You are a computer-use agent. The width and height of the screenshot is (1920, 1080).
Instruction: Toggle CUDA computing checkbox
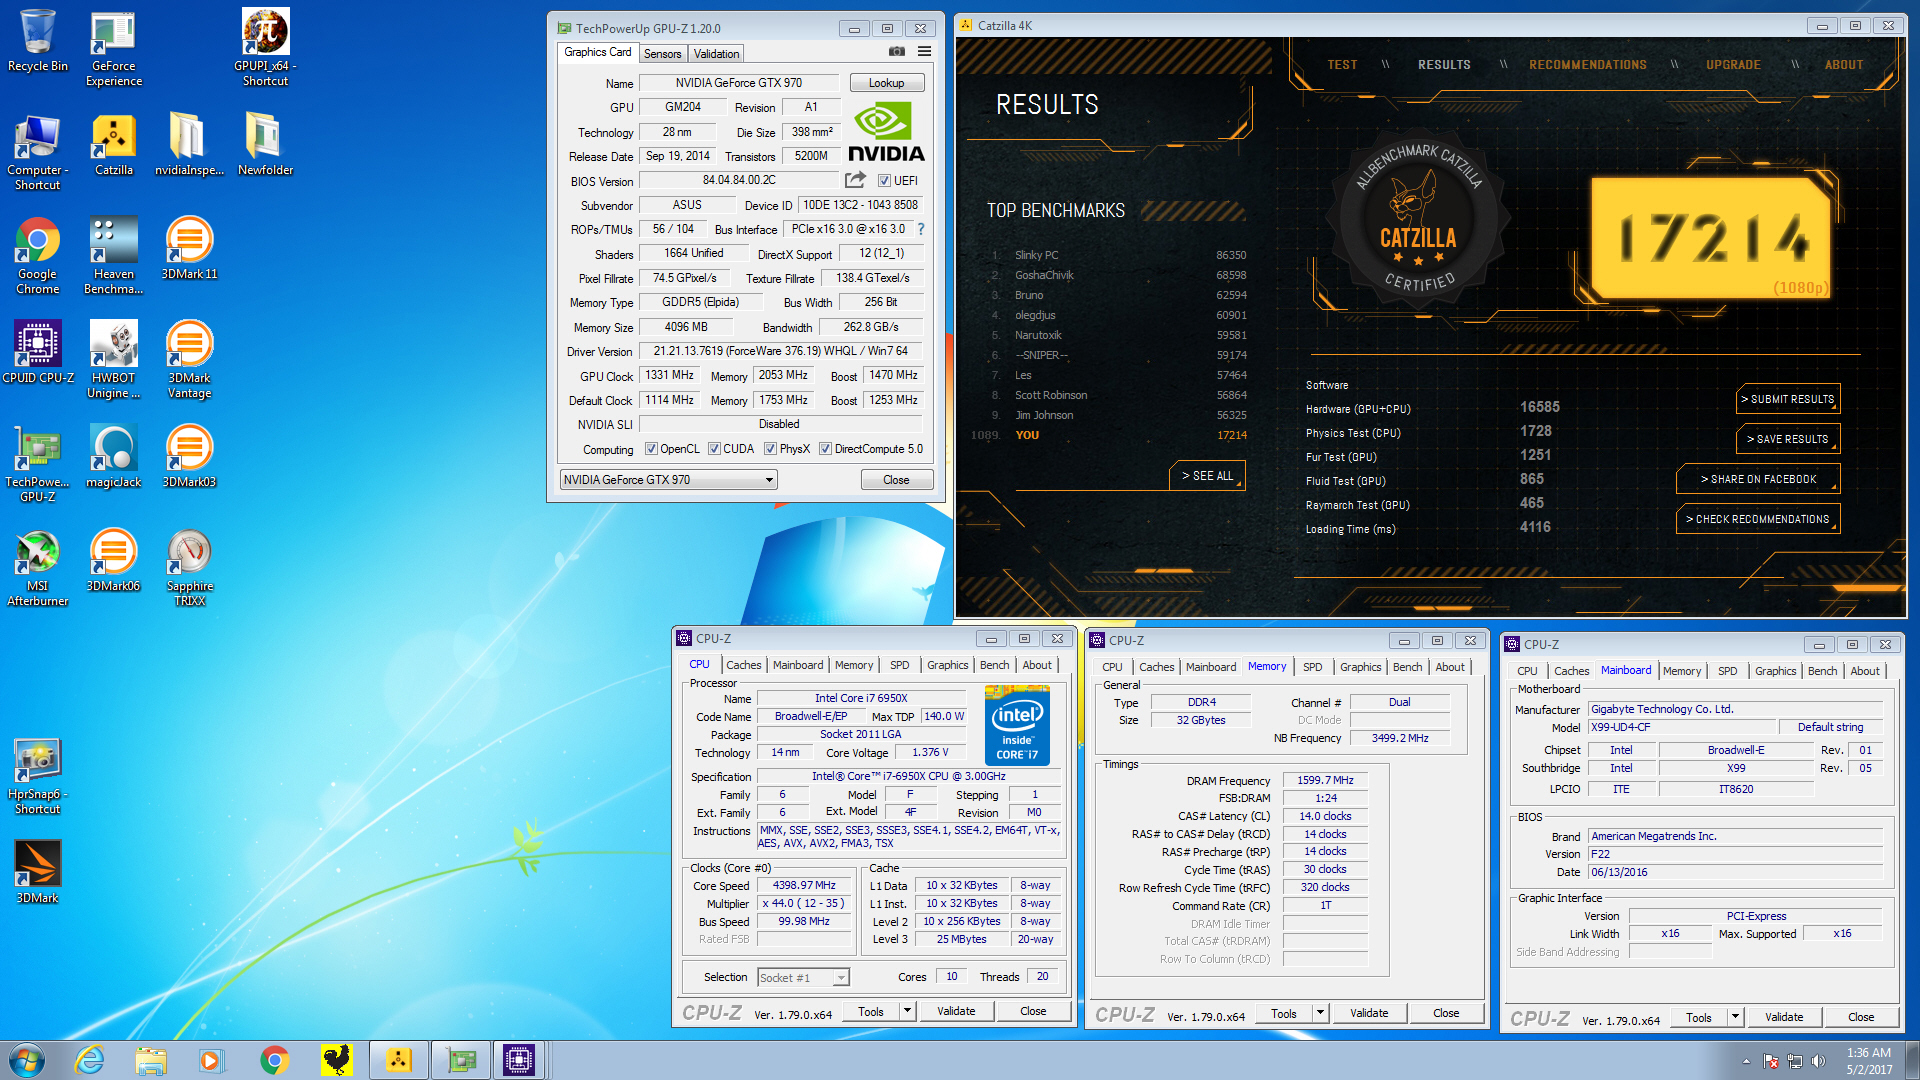pos(714,449)
